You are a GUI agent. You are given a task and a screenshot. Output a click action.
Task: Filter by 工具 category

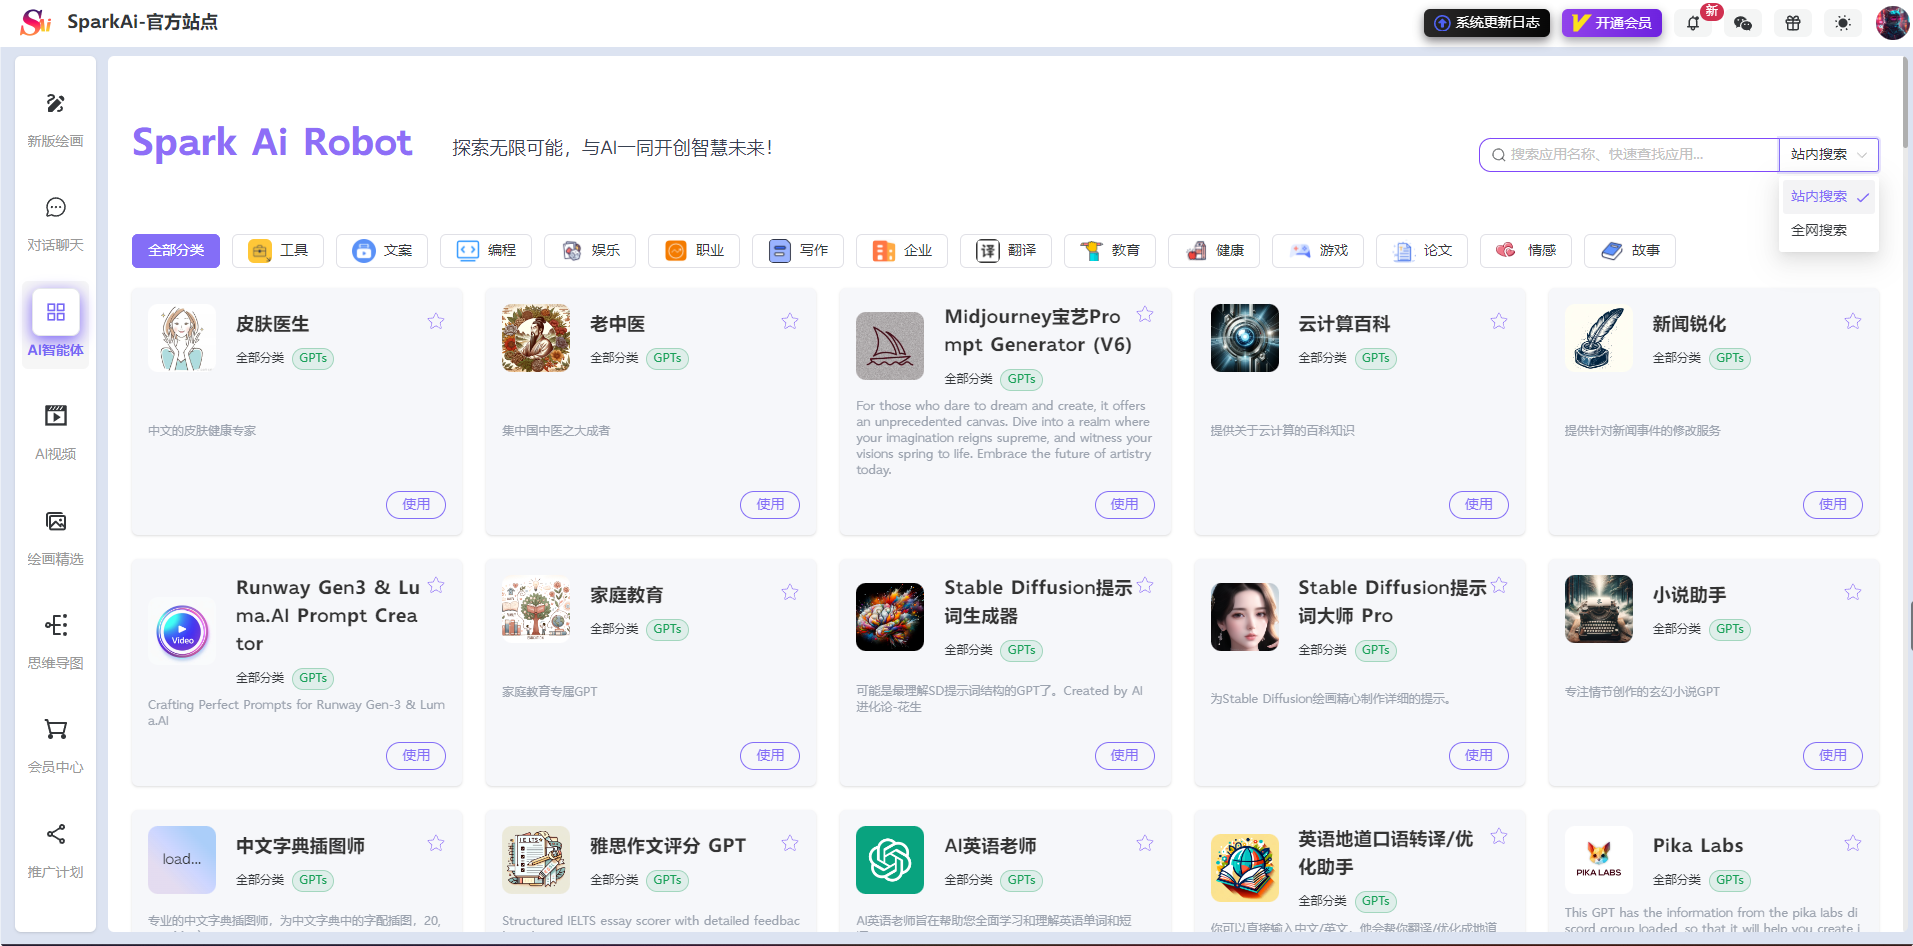pos(278,251)
